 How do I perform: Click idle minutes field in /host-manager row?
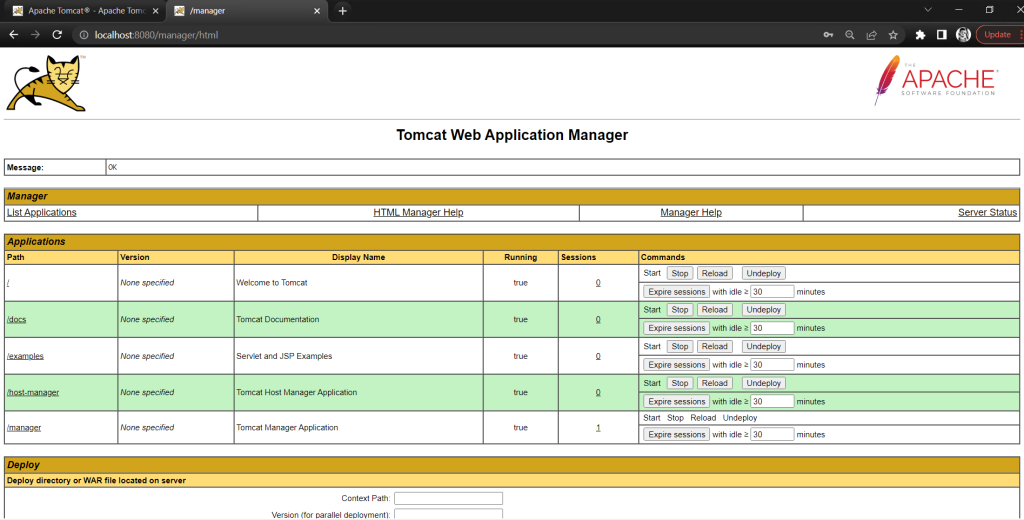tap(772, 401)
